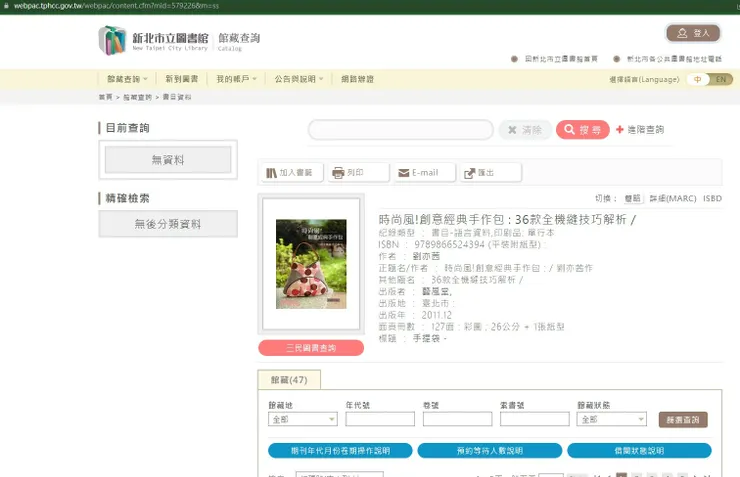
Task: Expand the 我的帳戶 menu
Action: [x=236, y=79]
